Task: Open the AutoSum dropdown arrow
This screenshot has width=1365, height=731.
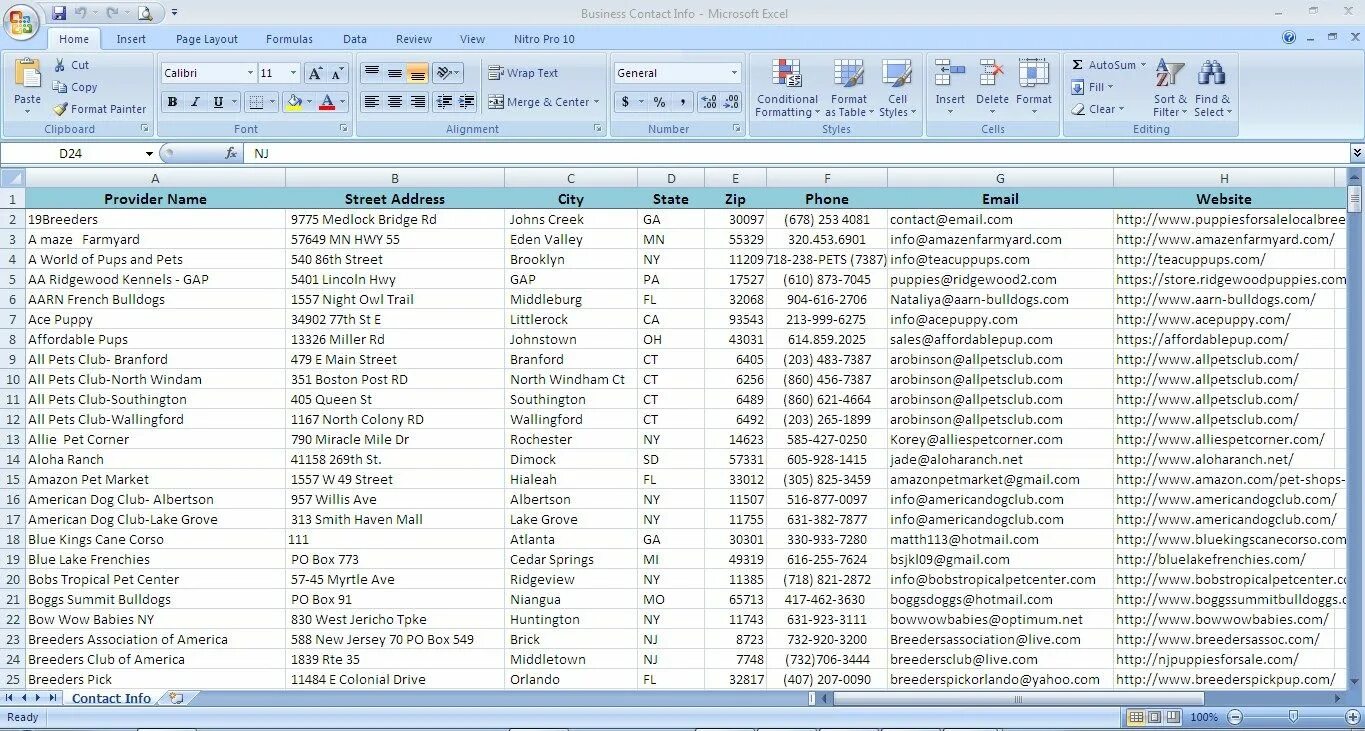Action: click(1144, 65)
